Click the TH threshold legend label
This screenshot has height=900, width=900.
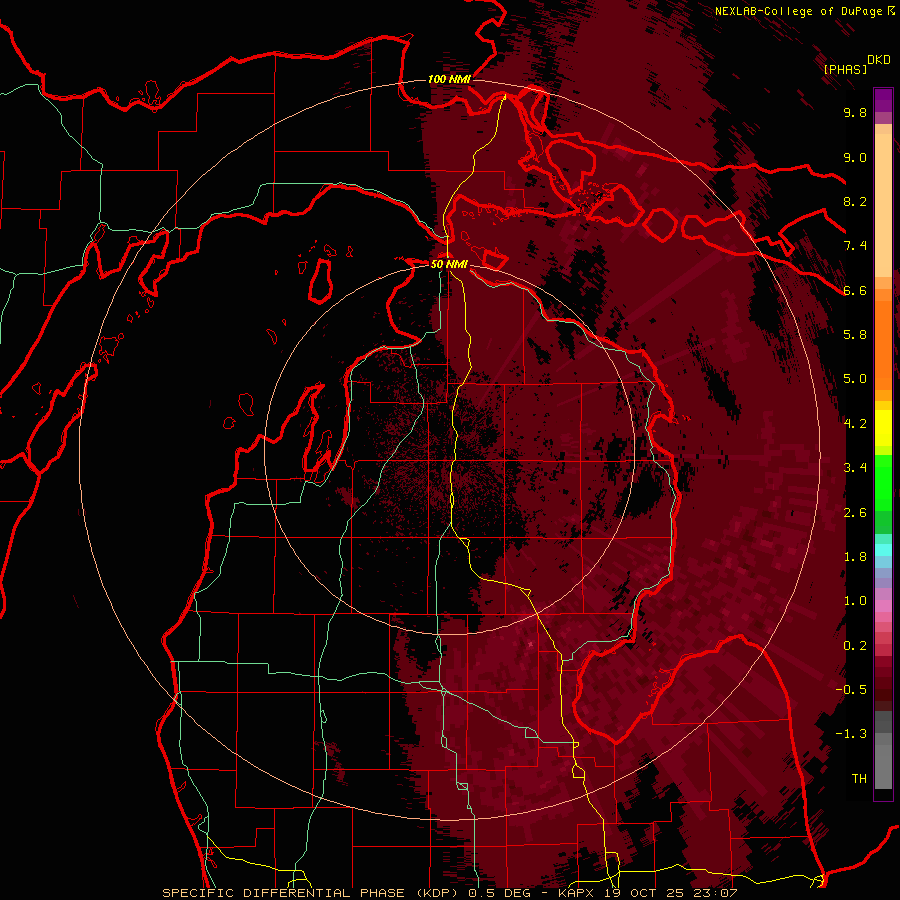point(859,779)
